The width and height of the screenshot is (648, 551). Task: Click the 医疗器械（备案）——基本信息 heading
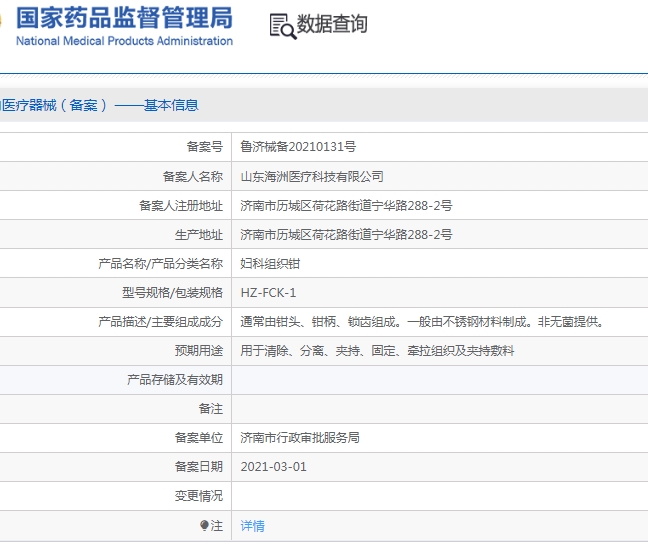tap(99, 105)
